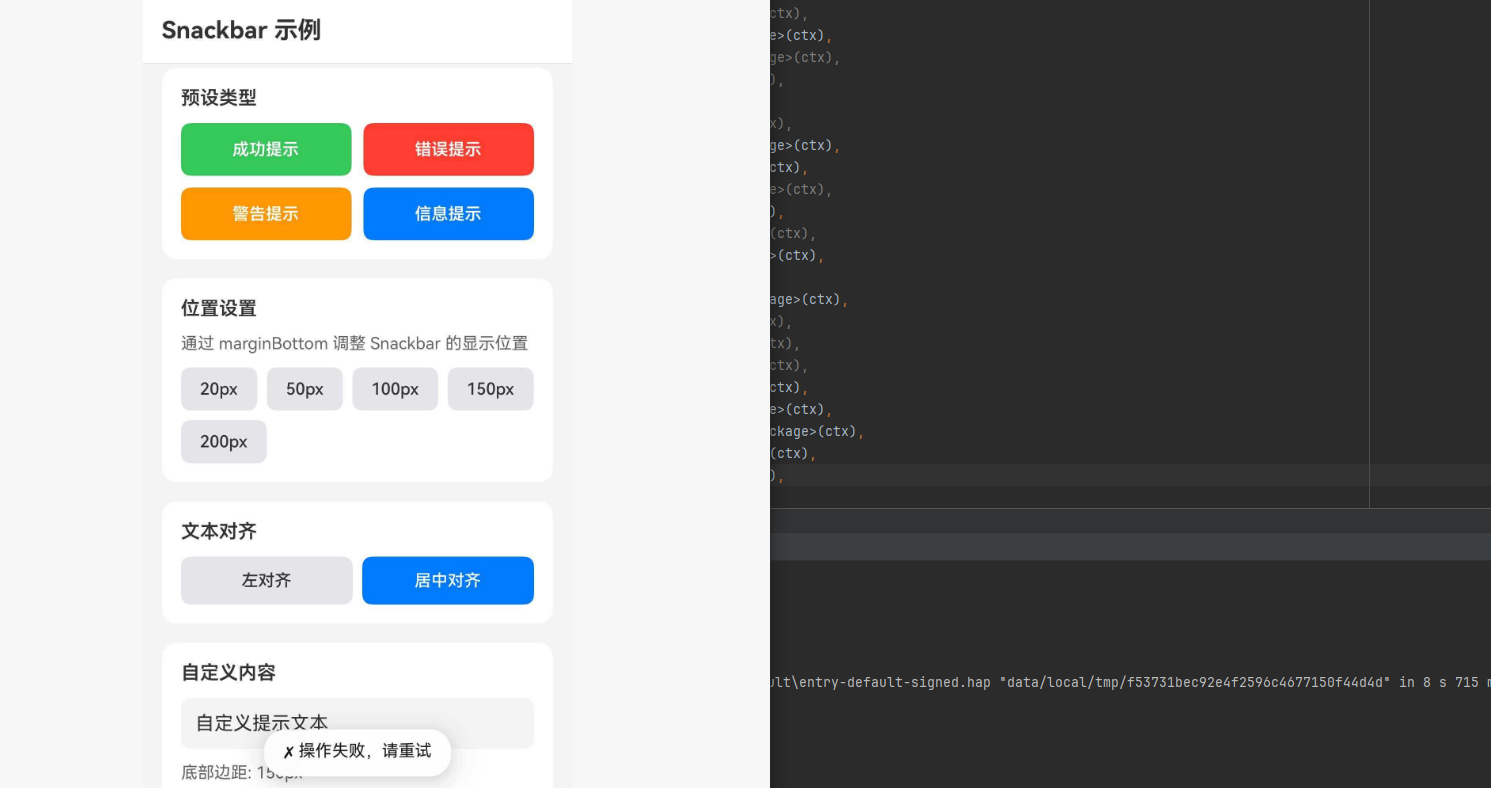Click the 自定义内容 section heading
1491x788 pixels.
tap(228, 672)
